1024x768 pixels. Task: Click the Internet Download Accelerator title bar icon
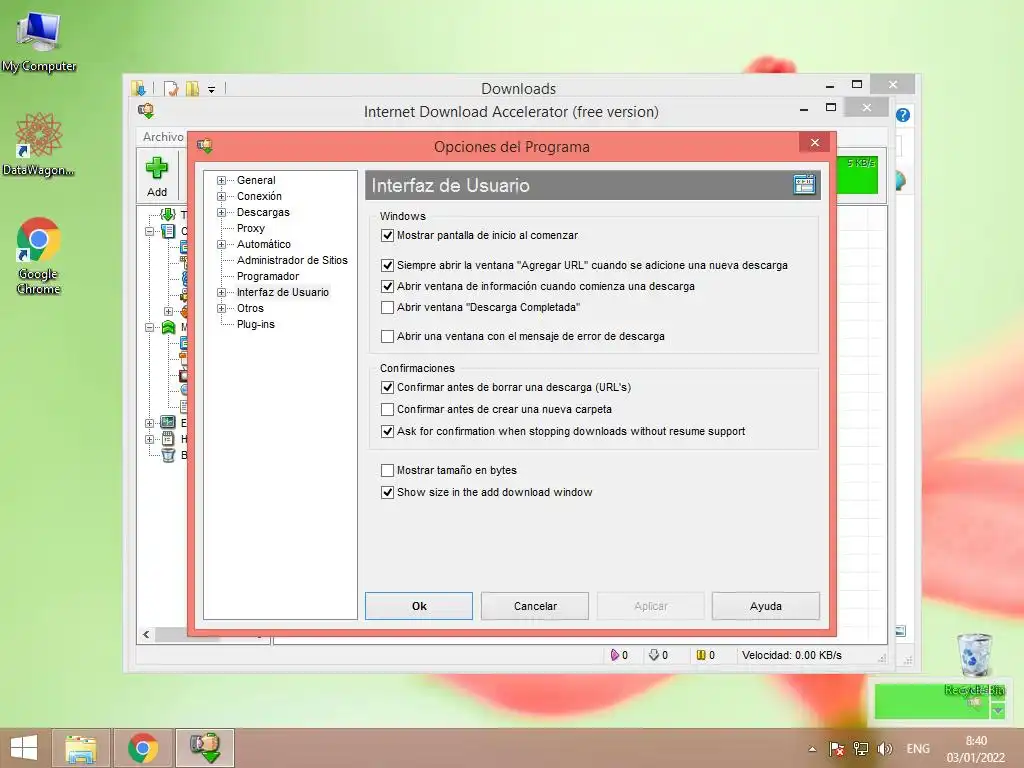tap(146, 111)
